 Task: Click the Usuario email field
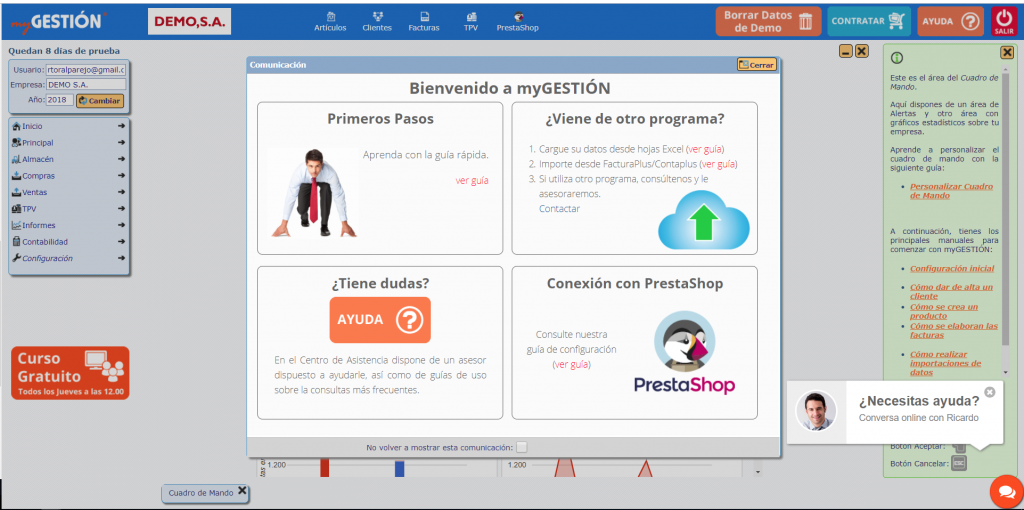tap(86, 69)
